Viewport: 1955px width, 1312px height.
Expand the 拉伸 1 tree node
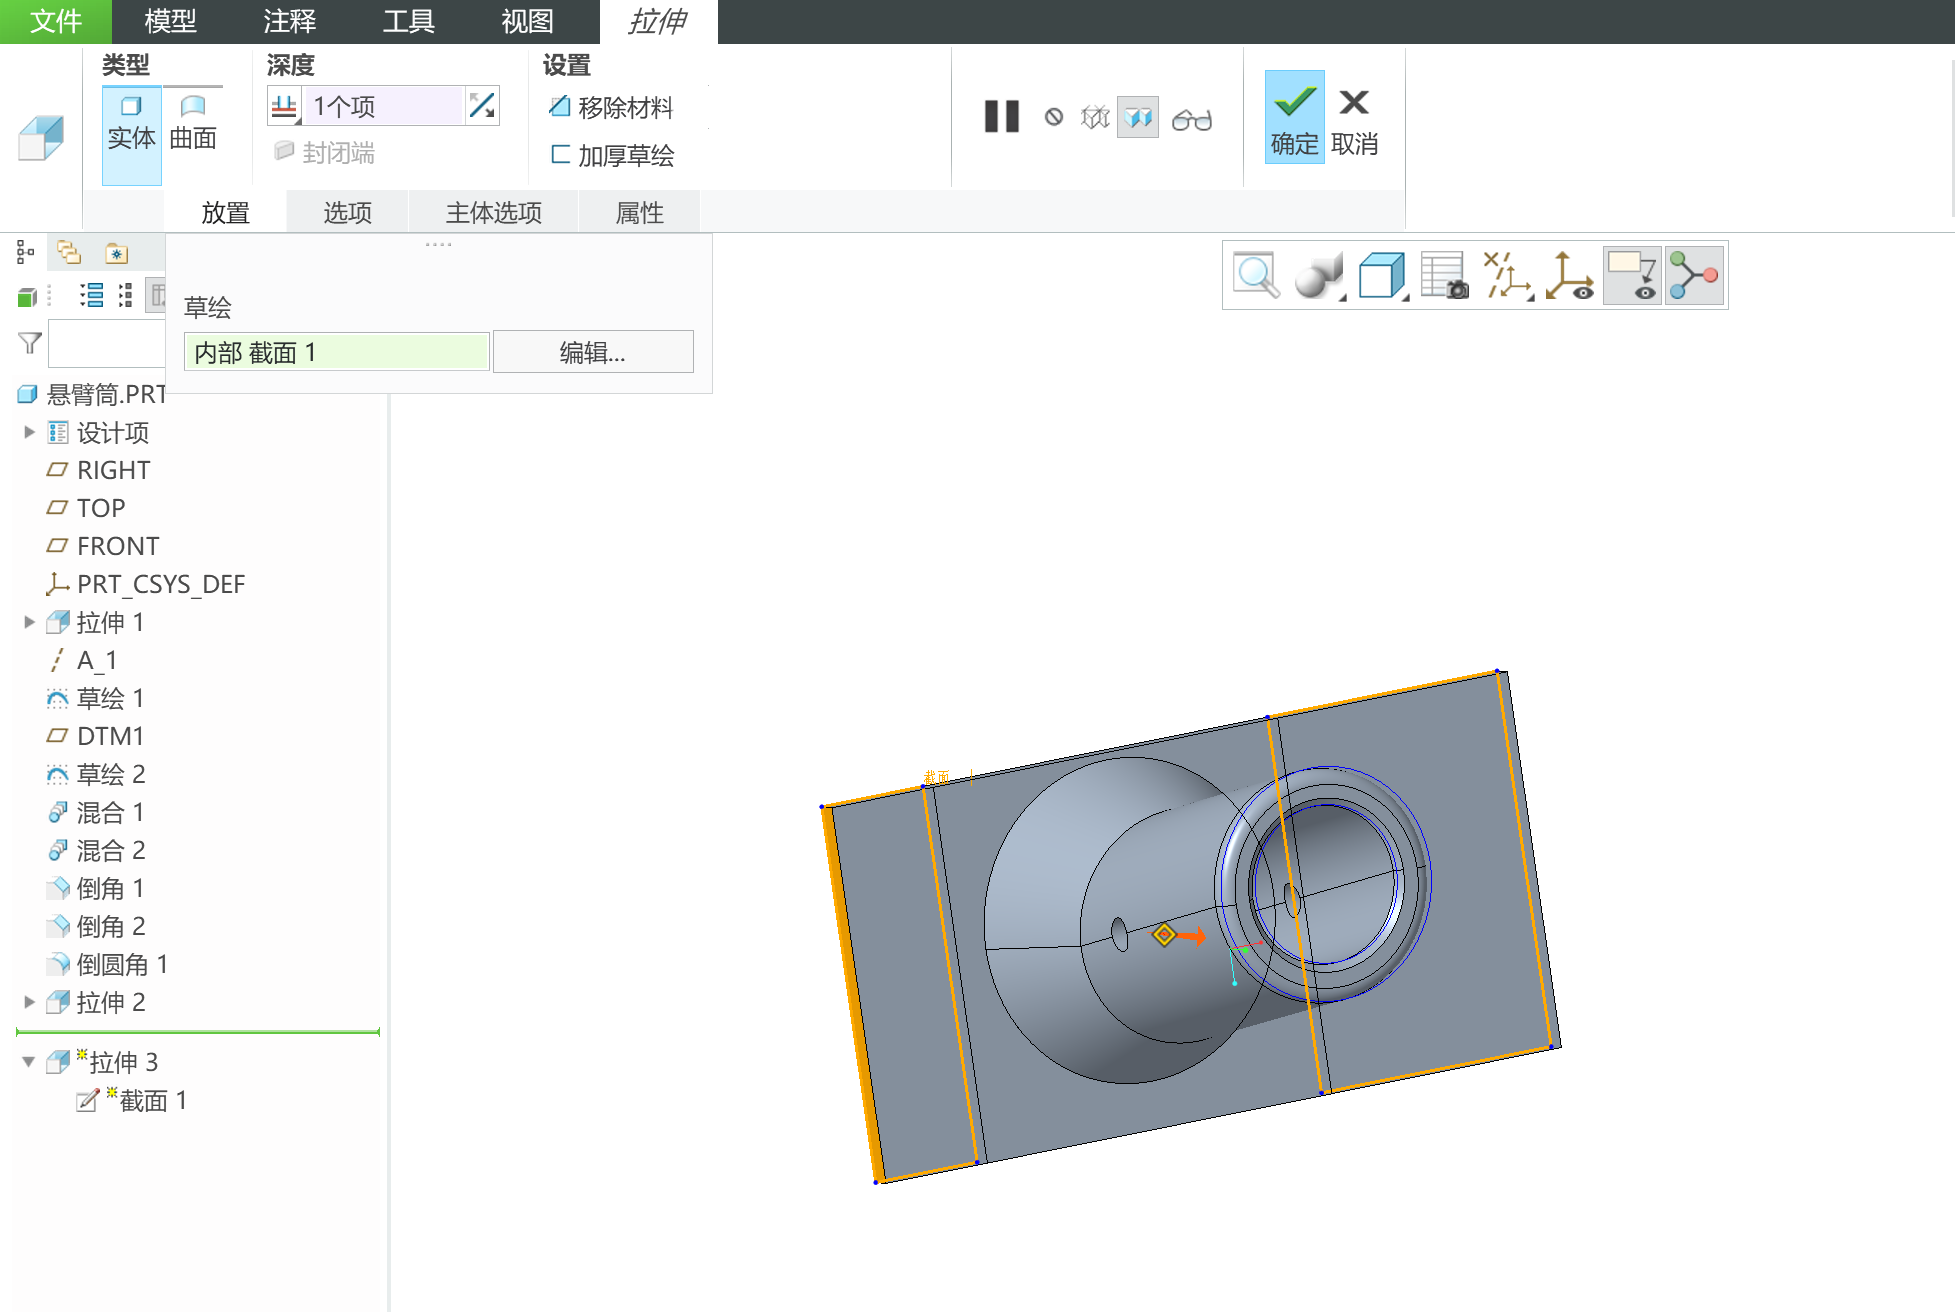[x=29, y=622]
